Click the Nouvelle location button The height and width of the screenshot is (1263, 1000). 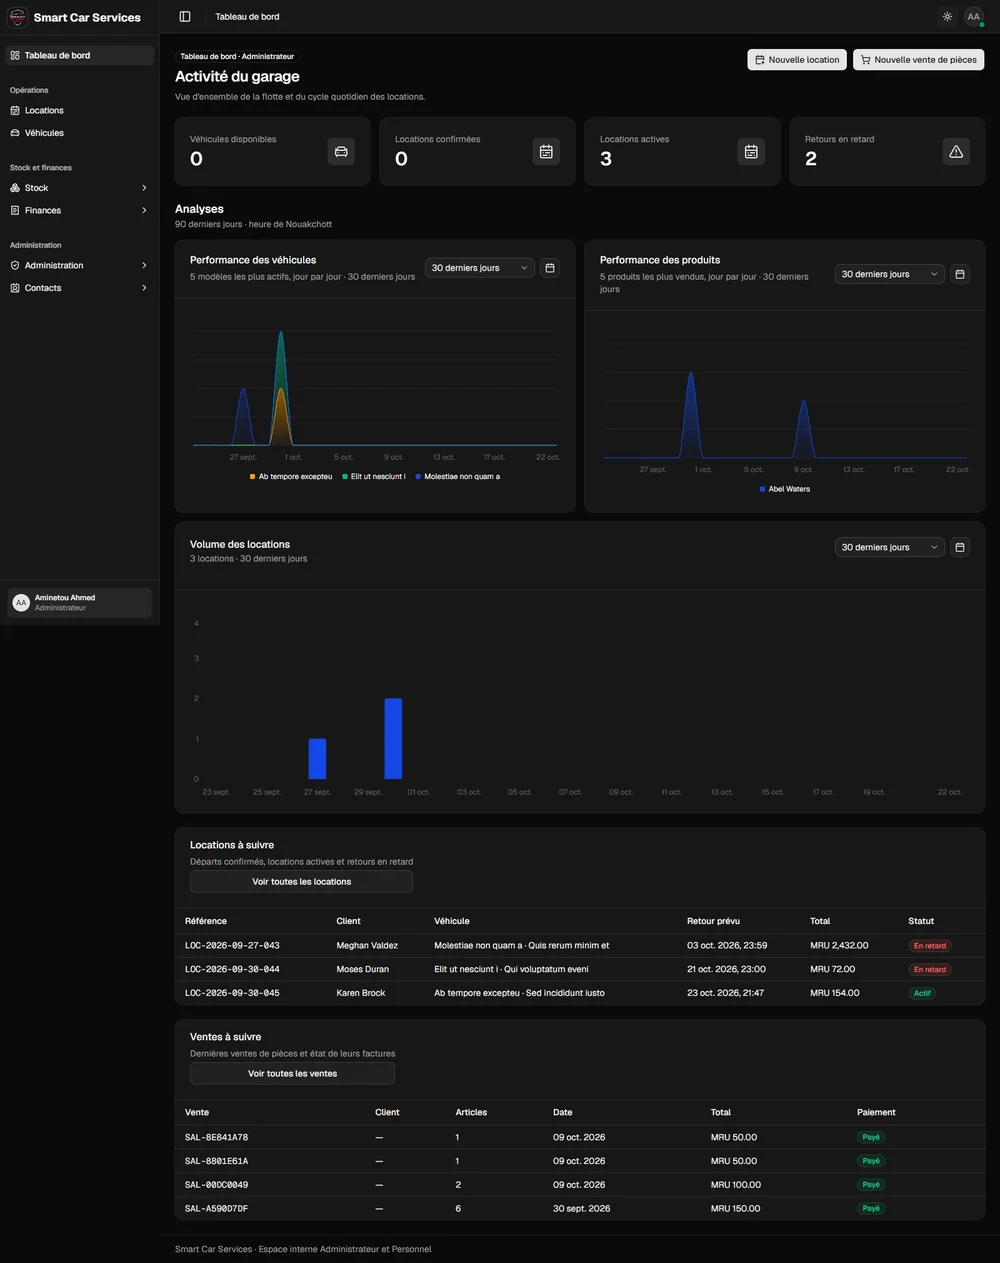click(x=797, y=60)
